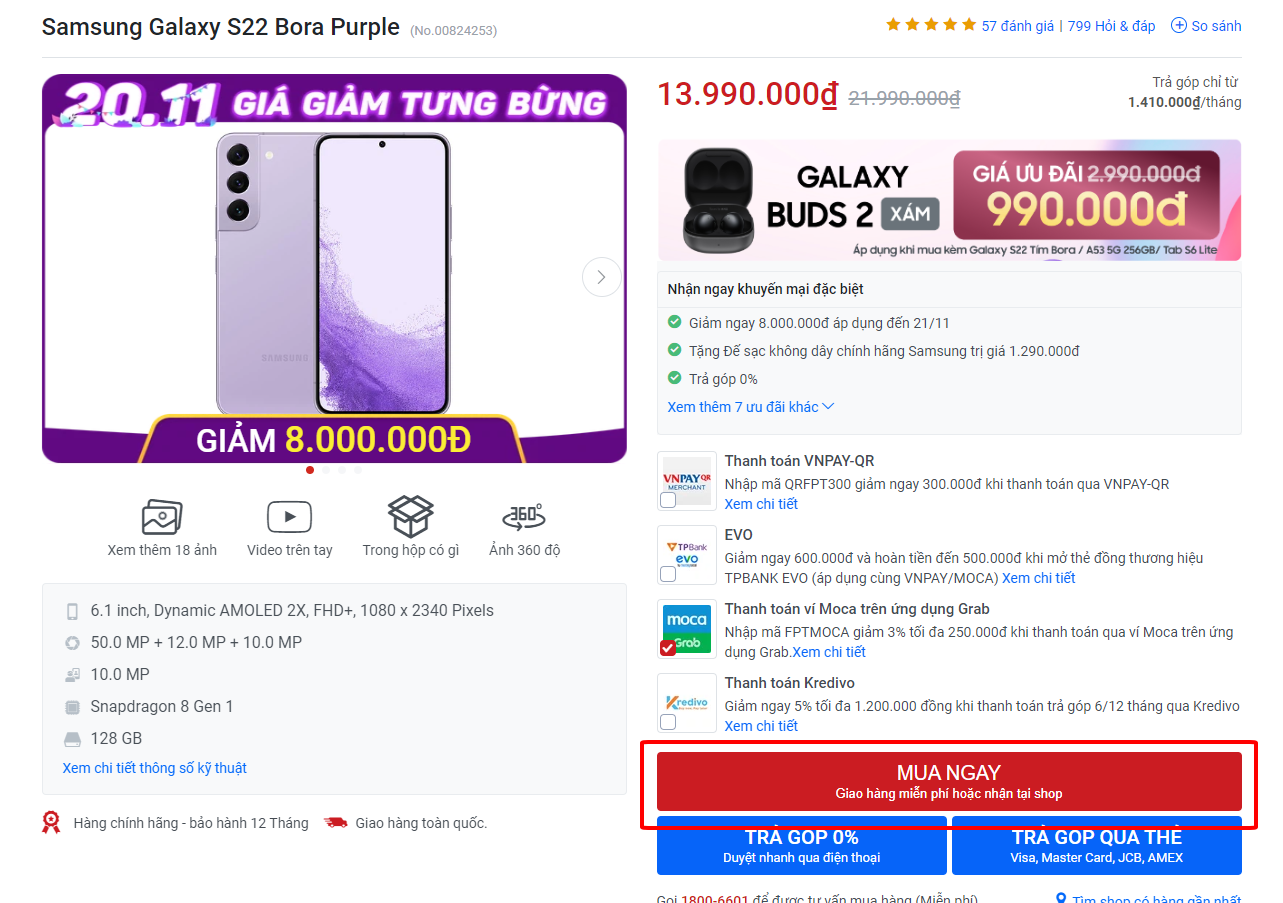This screenshot has height=903, width=1283.
Task: View the 'Ảnh 360 độ' icon
Action: coord(524,517)
